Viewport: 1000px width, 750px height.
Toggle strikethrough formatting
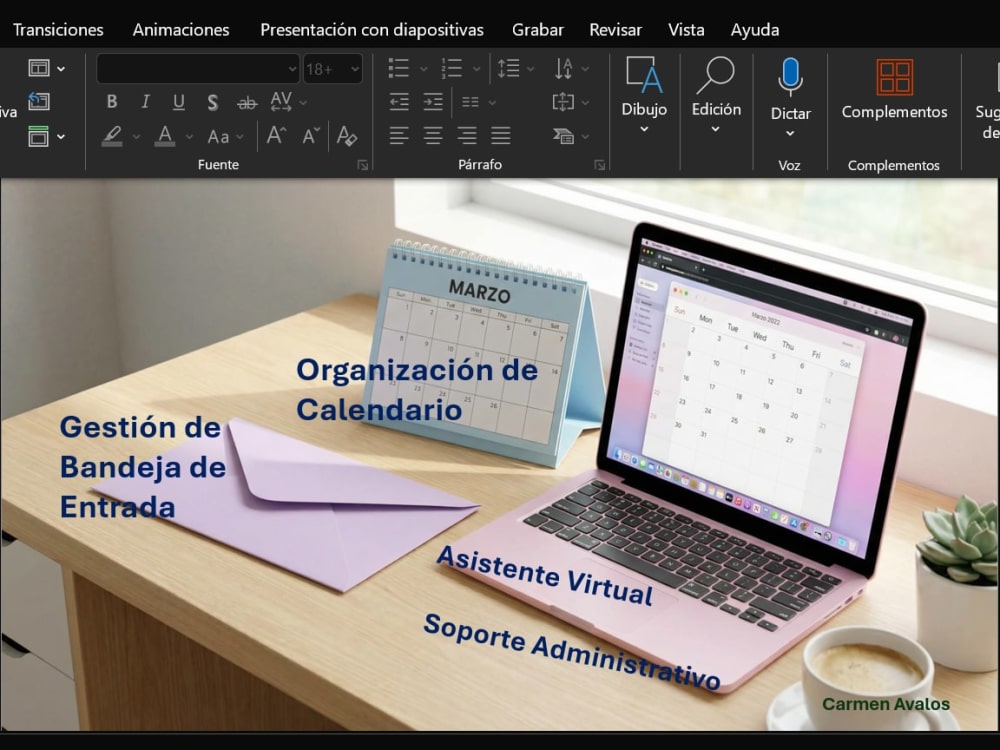pos(247,101)
